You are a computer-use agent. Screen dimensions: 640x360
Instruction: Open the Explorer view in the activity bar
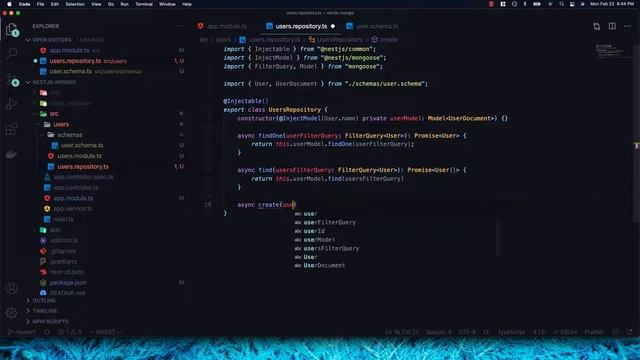point(11,30)
